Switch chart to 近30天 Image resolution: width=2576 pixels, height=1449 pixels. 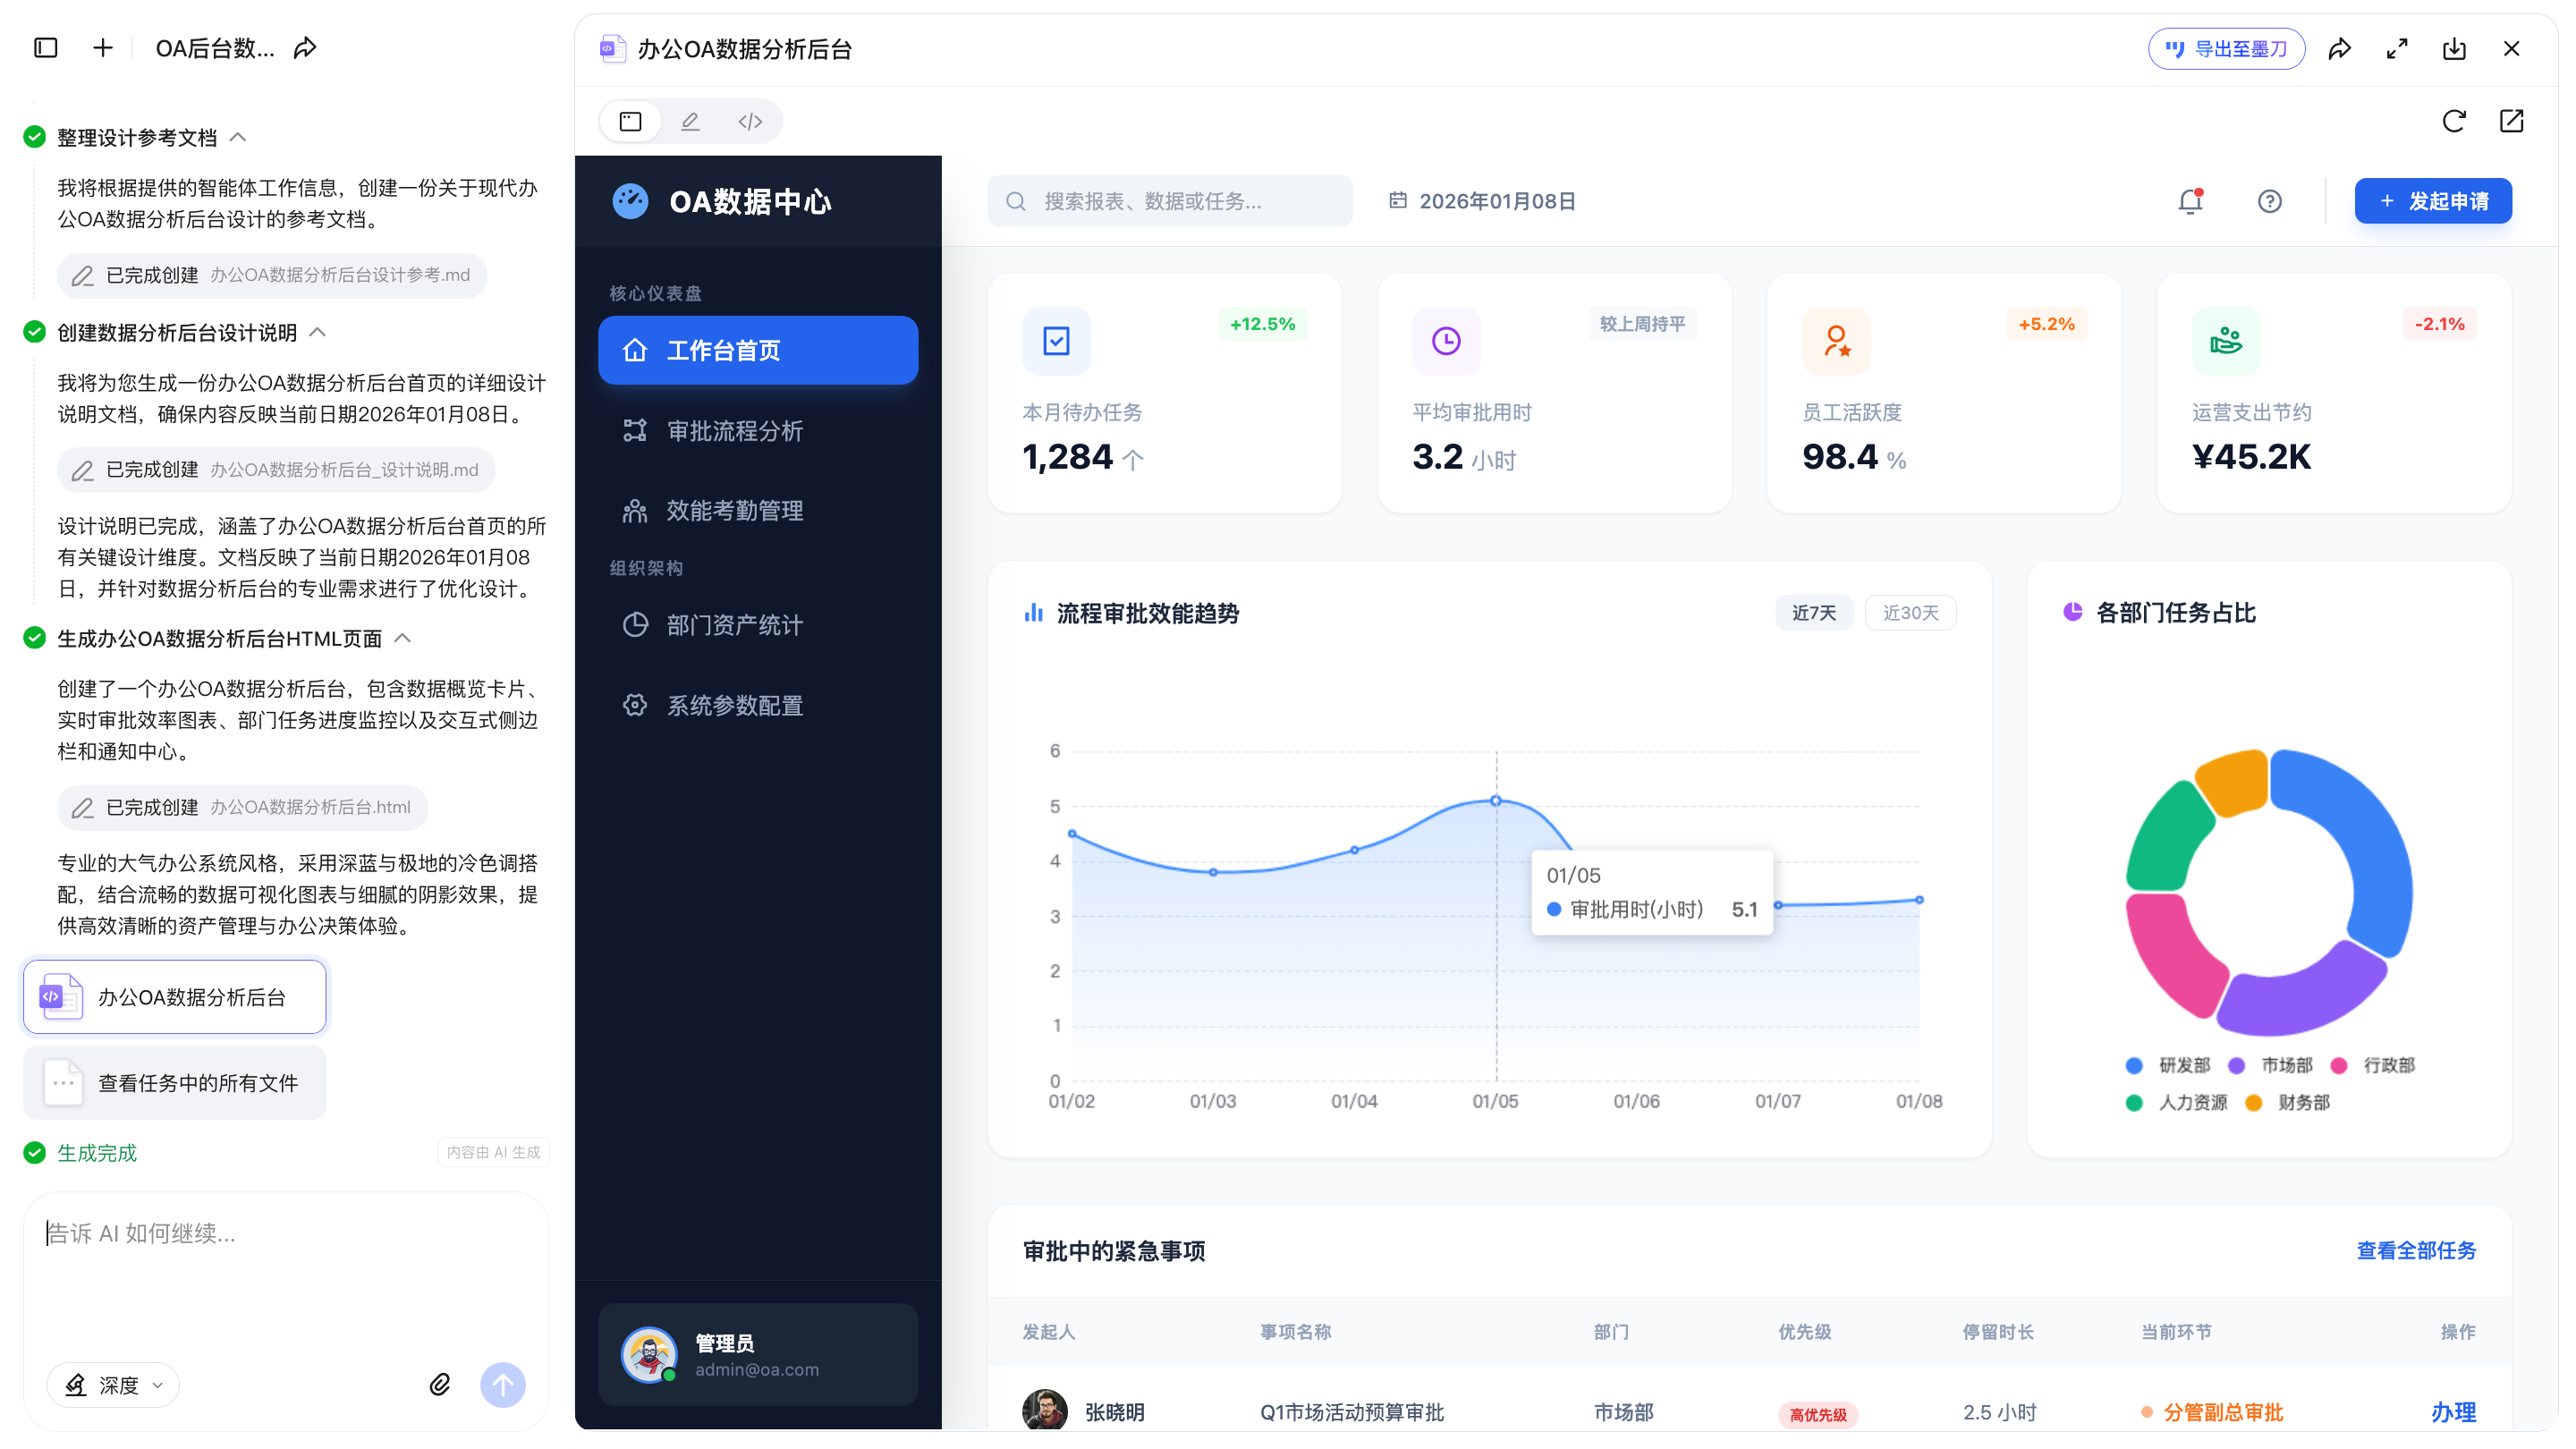[x=1910, y=612]
